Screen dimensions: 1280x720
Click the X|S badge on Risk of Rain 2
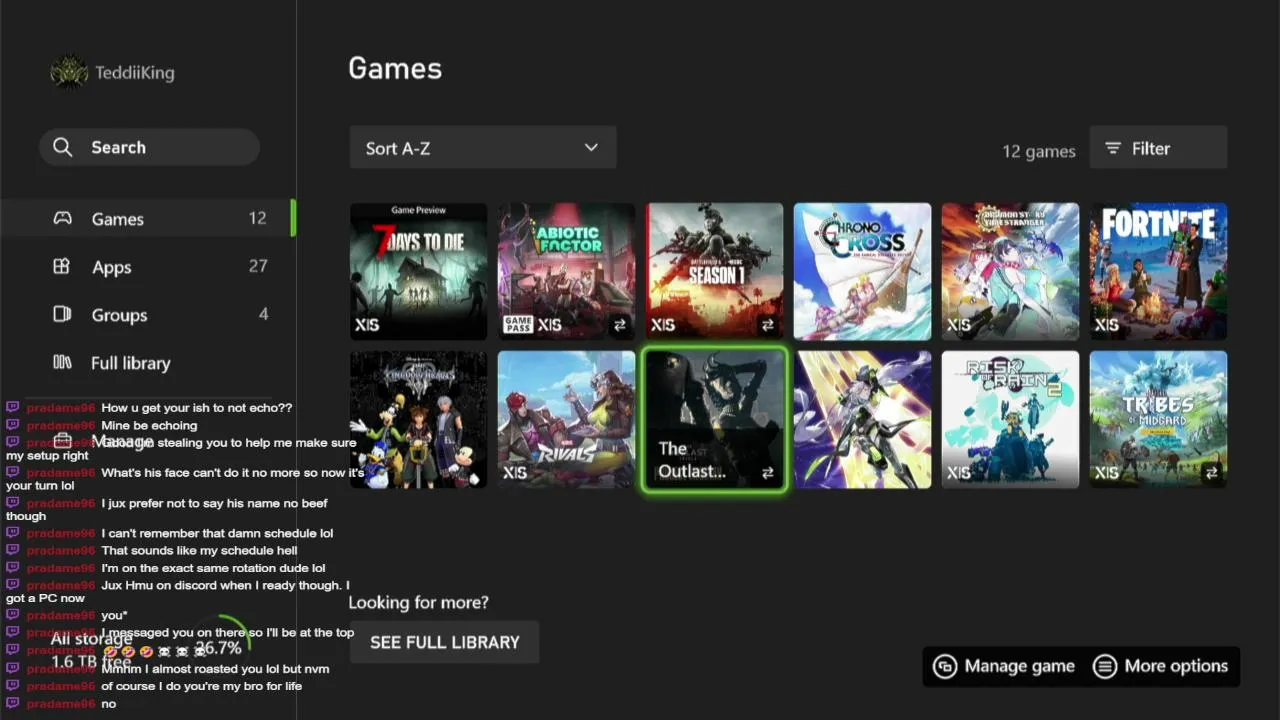tap(958, 473)
